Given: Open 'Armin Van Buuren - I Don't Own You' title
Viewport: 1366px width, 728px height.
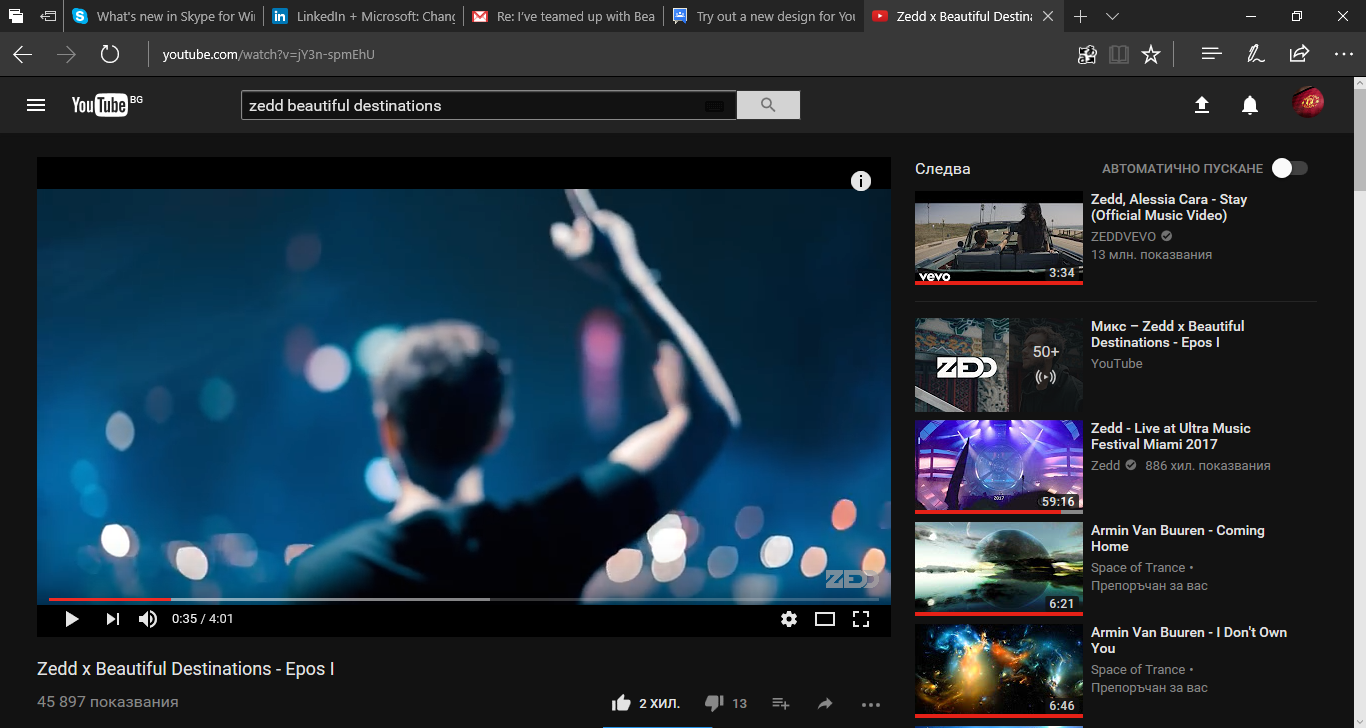Looking at the screenshot, I should tap(1189, 640).
